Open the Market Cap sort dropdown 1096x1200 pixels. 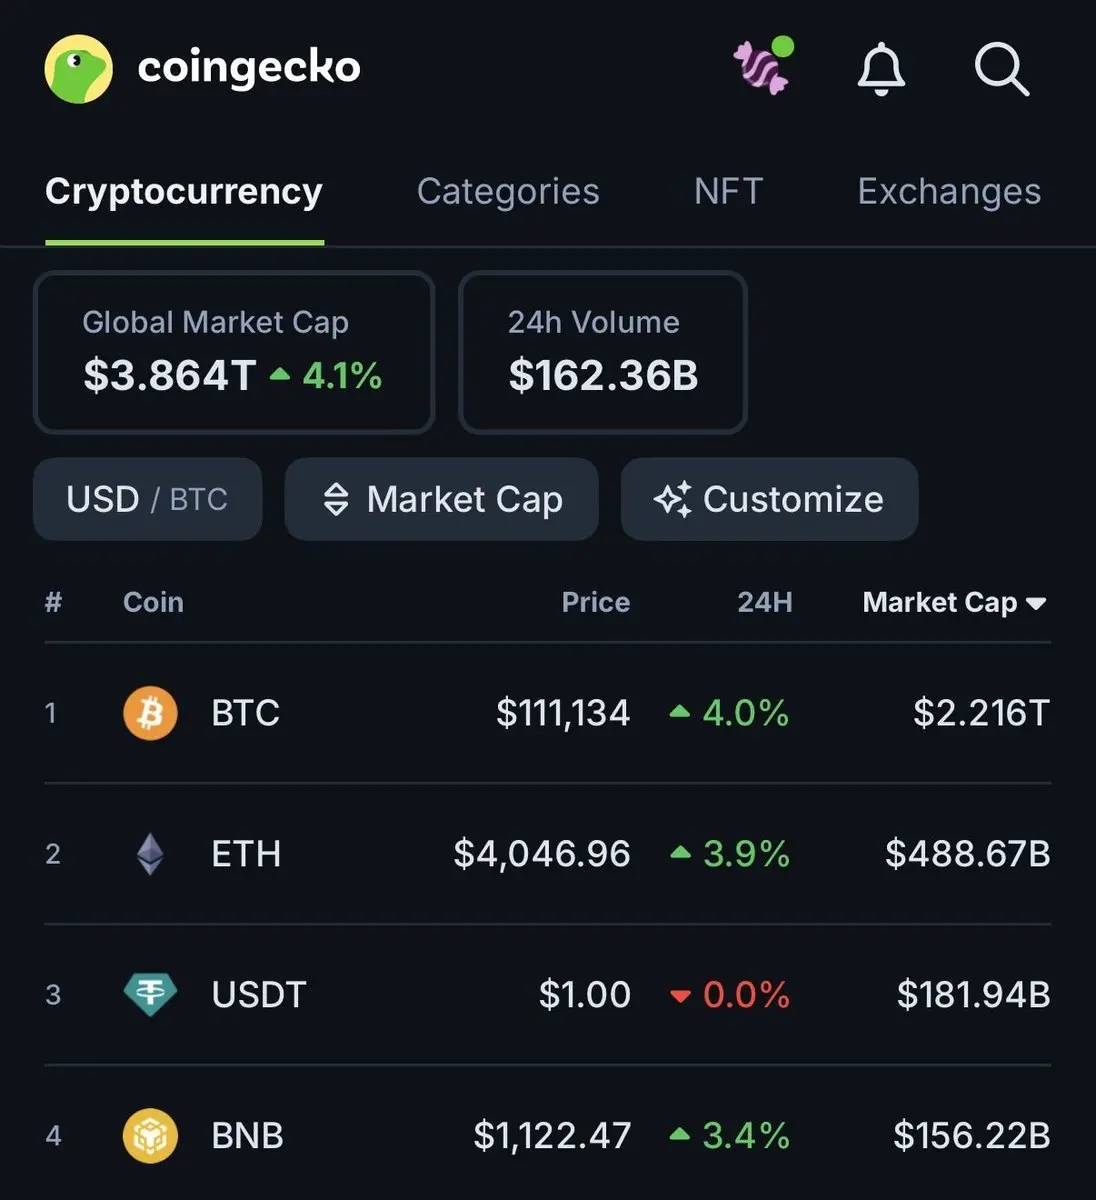441,499
